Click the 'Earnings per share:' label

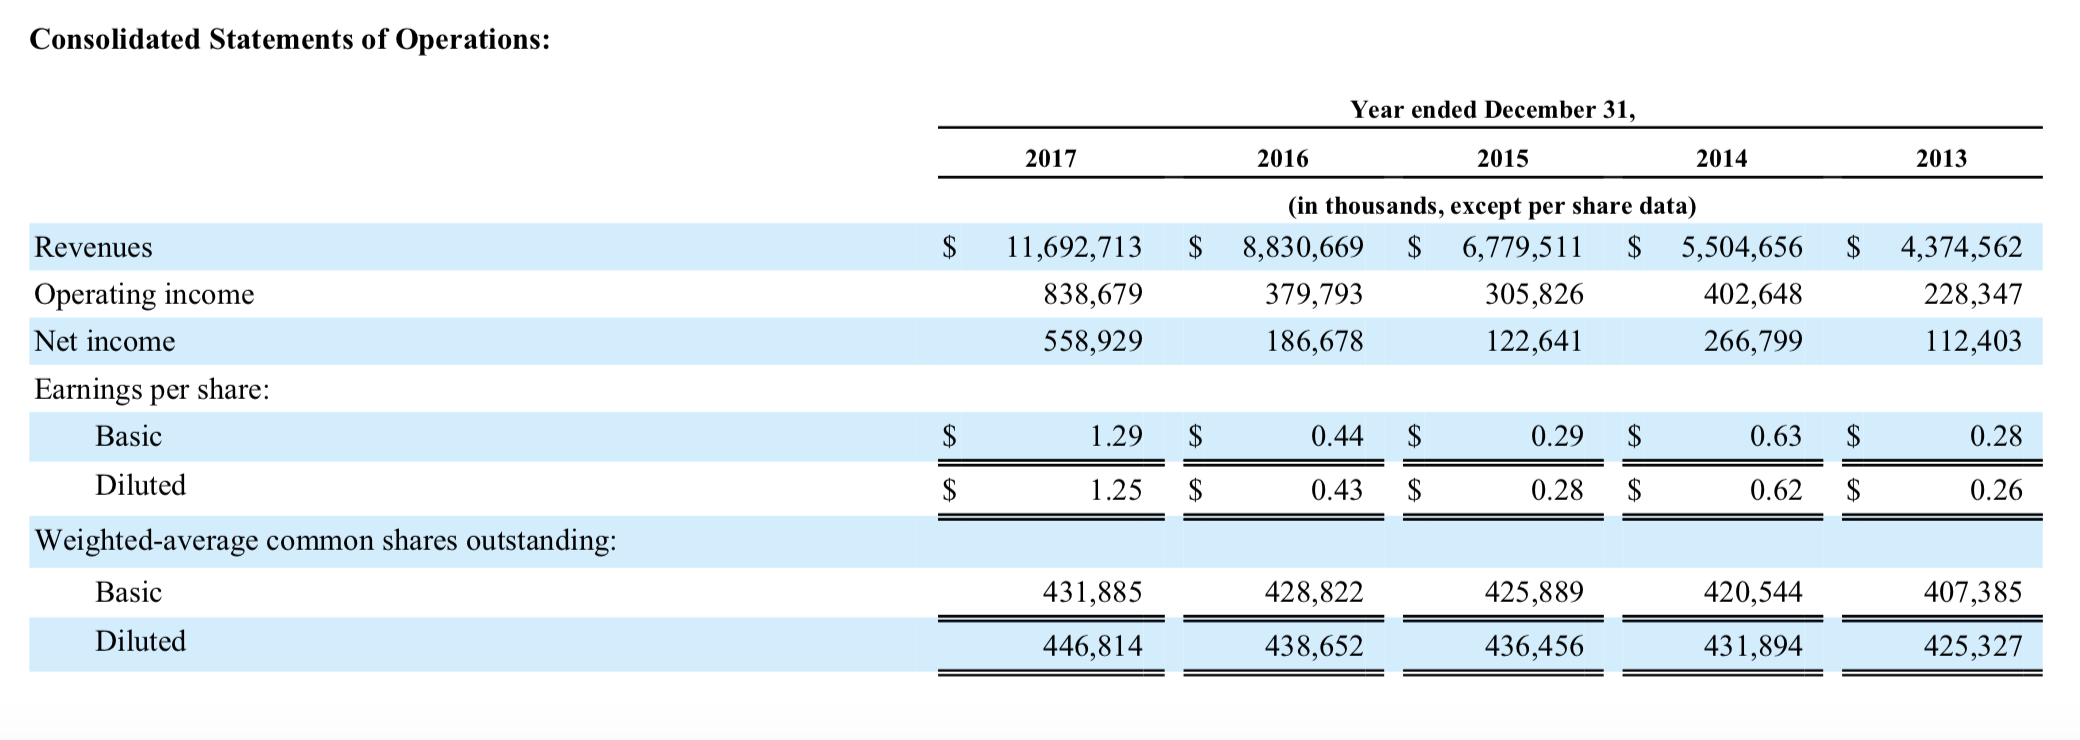pyautogui.click(x=152, y=389)
